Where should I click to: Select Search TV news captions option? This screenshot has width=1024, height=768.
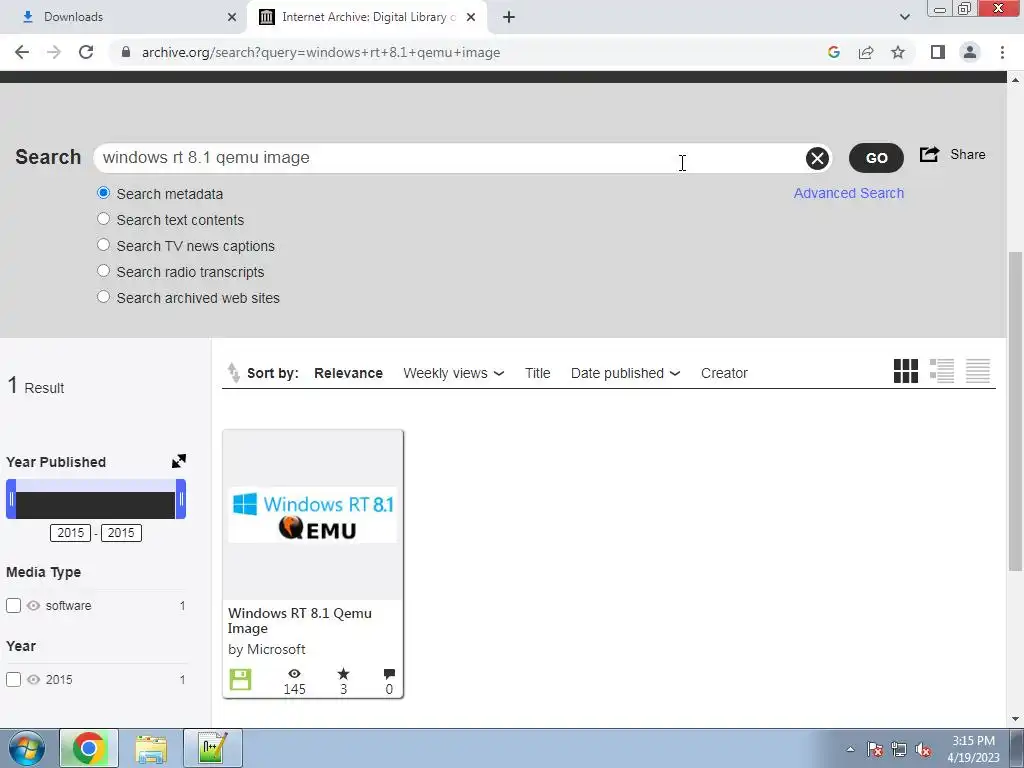click(103, 245)
